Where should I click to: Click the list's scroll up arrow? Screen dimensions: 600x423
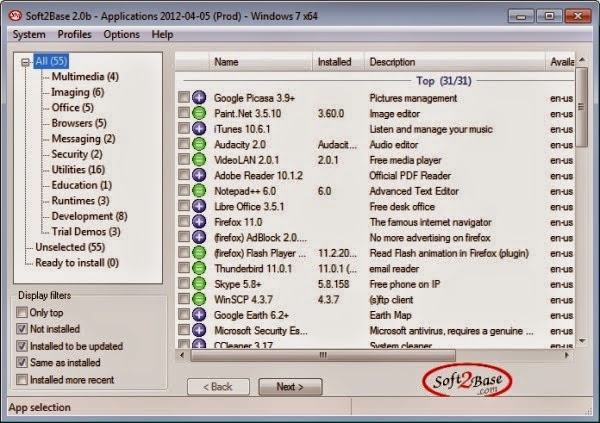[x=582, y=59]
